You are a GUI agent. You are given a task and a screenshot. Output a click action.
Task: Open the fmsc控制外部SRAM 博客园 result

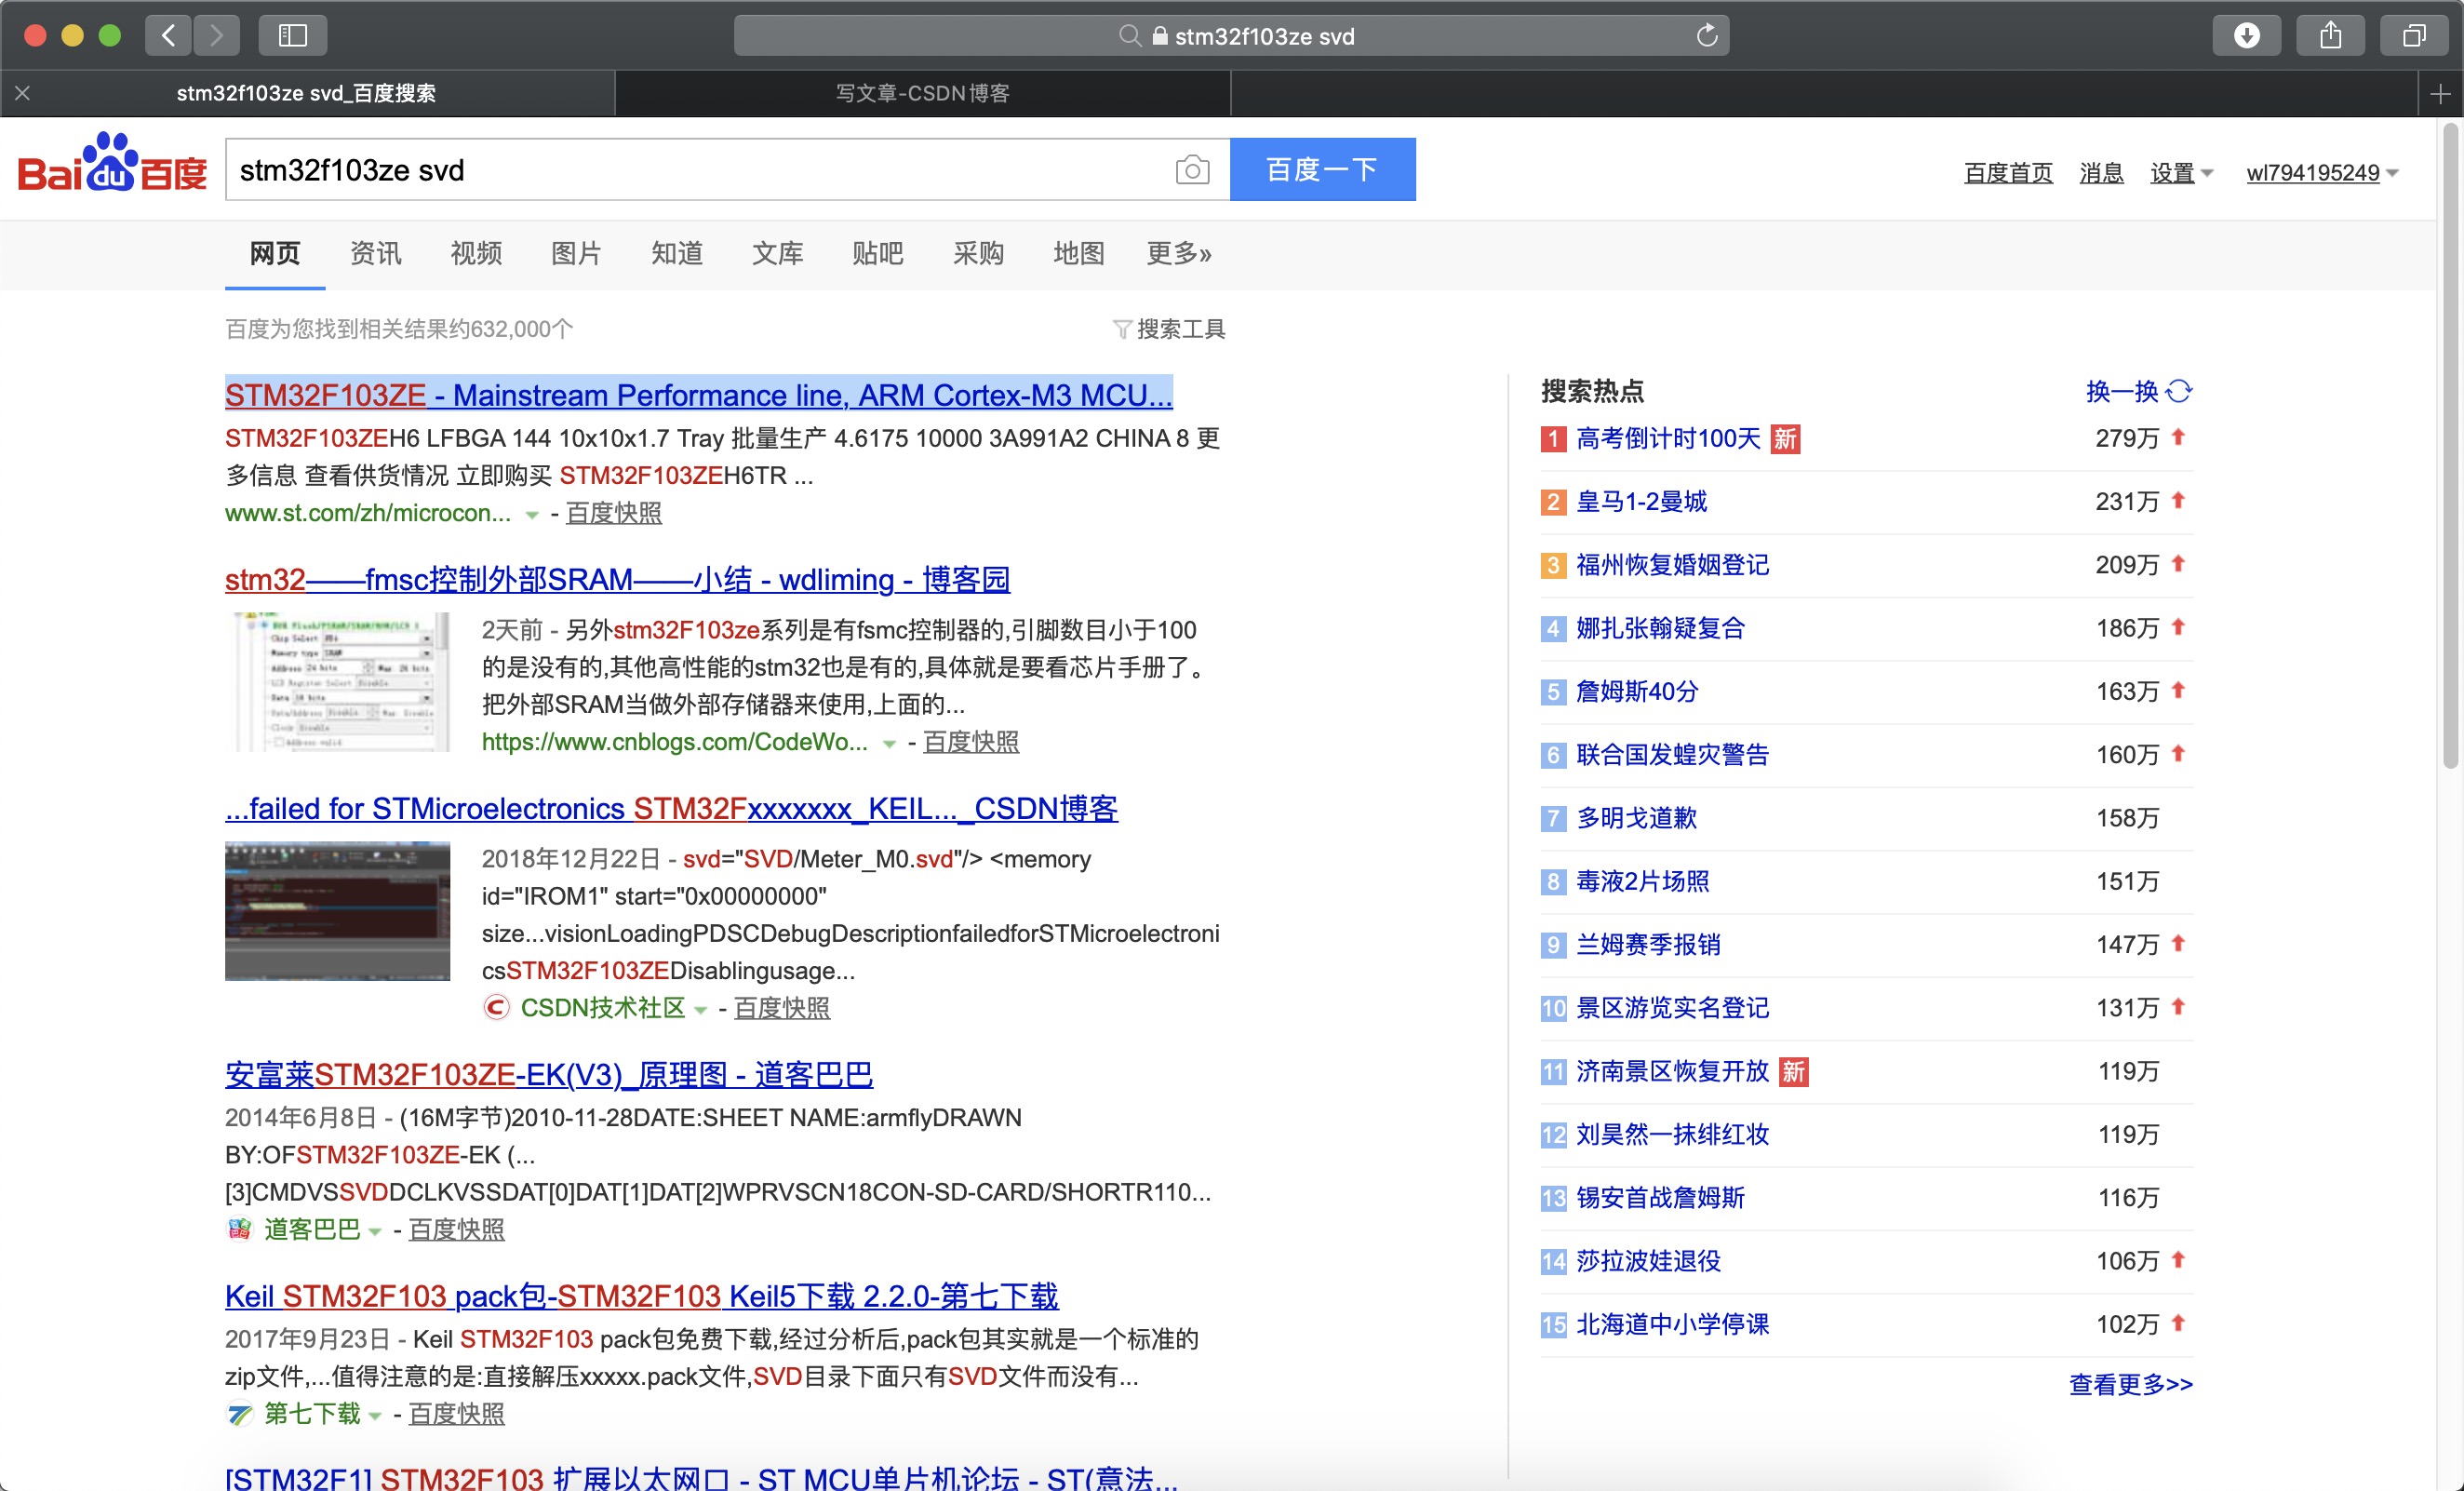617,579
